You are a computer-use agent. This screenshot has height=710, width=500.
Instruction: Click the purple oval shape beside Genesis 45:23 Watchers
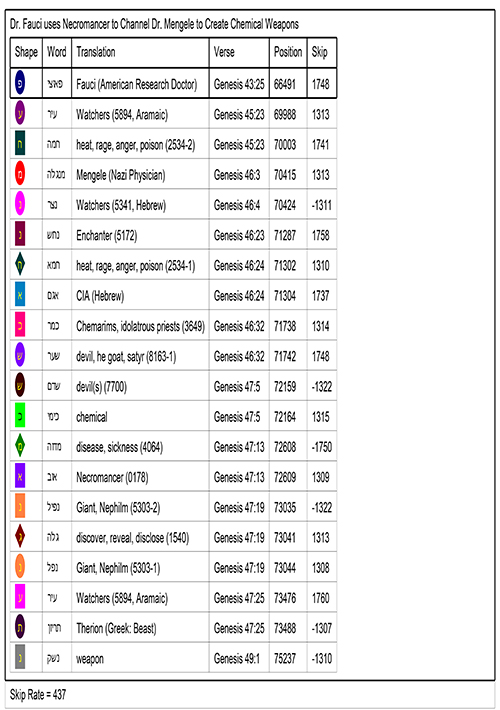coord(20,114)
